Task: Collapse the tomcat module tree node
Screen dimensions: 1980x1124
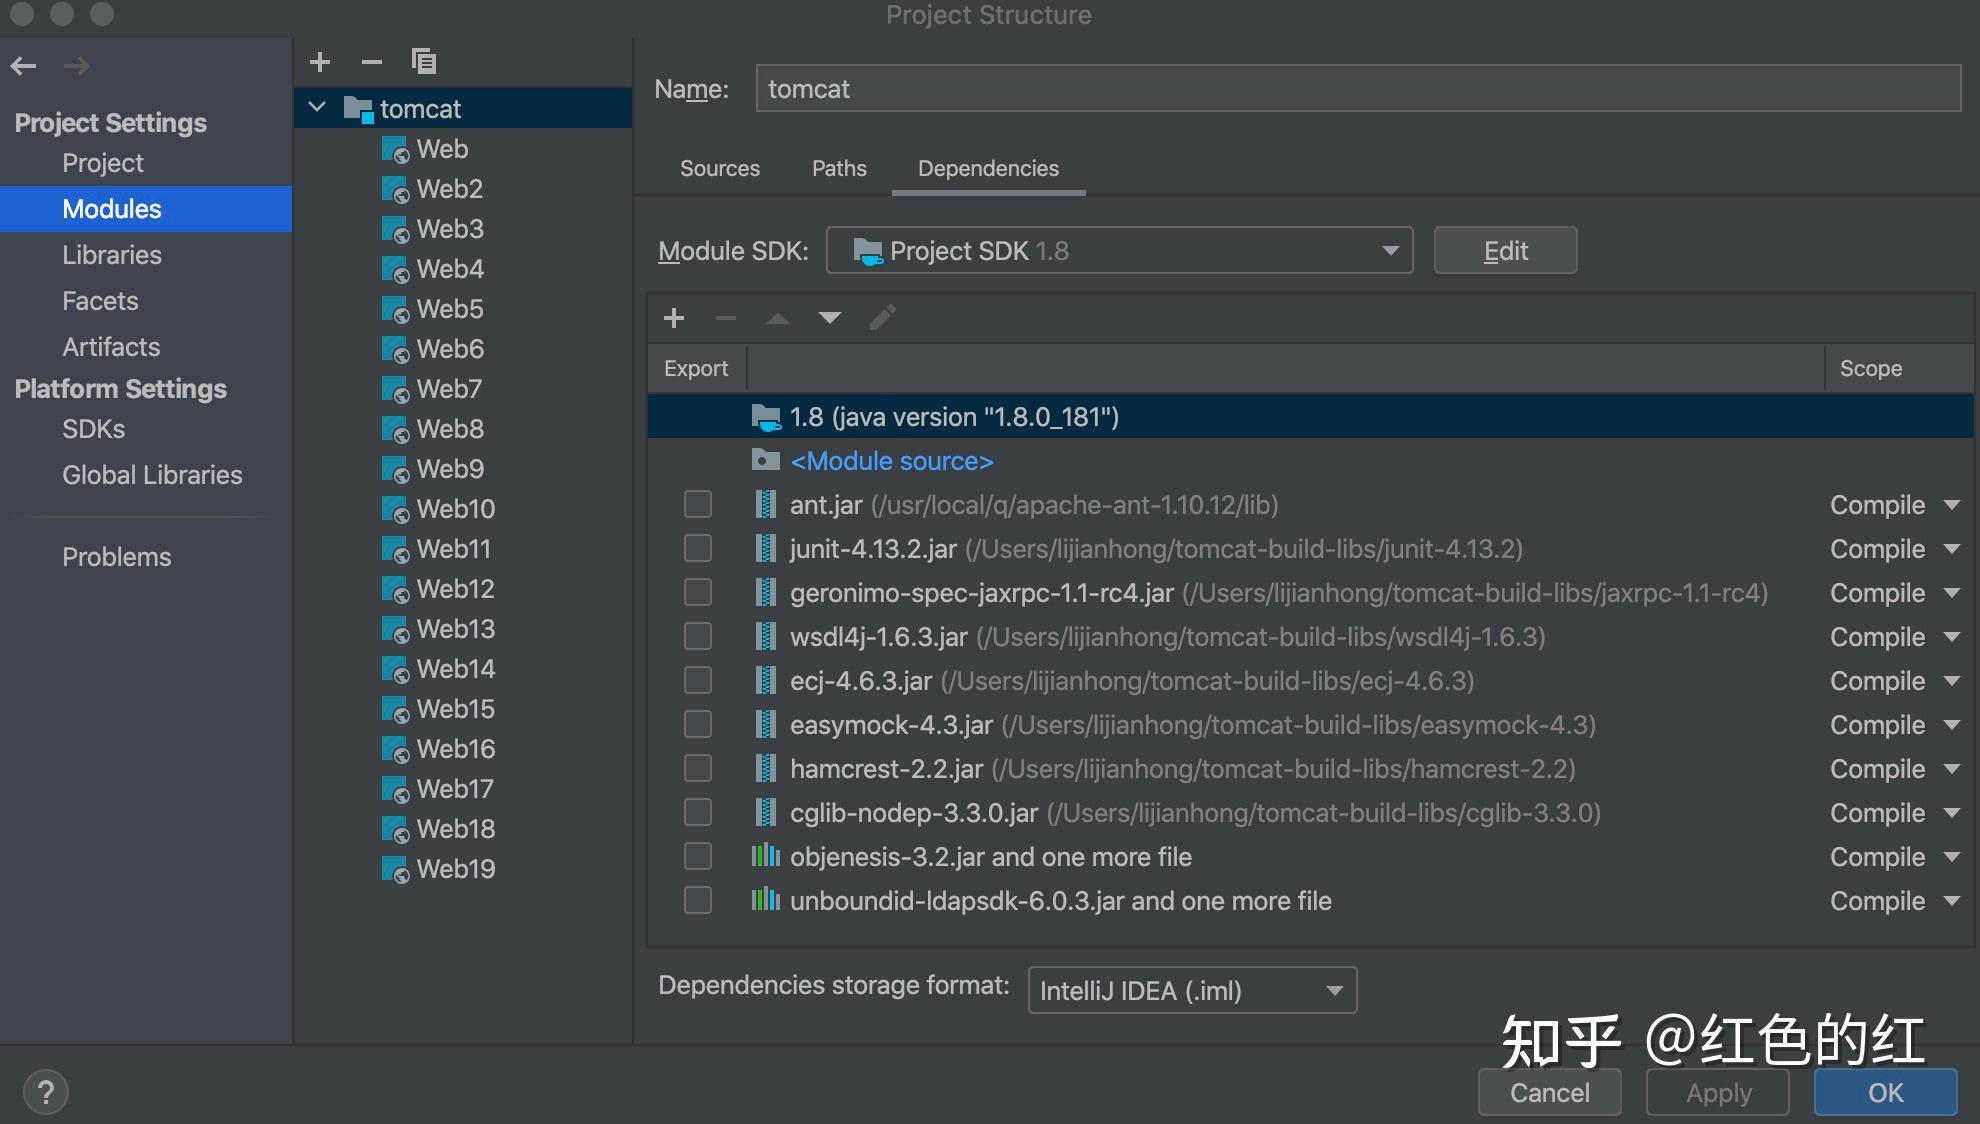Action: click(x=318, y=107)
